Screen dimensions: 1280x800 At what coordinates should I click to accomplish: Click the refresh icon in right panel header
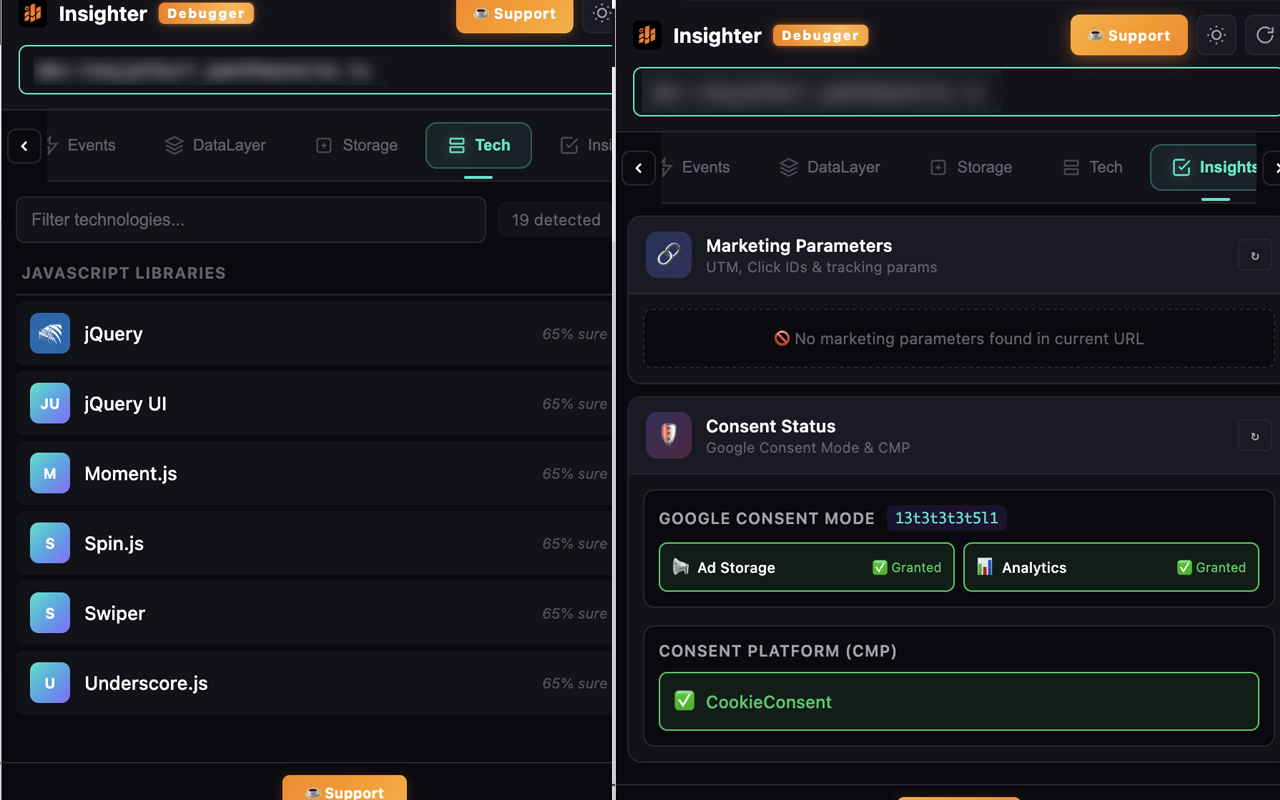[x=1264, y=35]
